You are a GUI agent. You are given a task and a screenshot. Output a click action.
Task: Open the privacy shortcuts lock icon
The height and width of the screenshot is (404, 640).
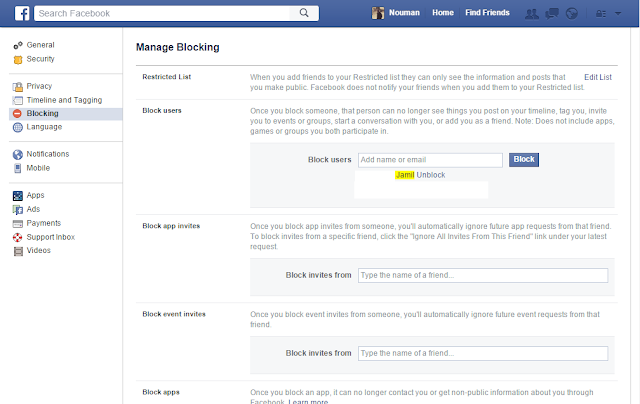tap(601, 14)
